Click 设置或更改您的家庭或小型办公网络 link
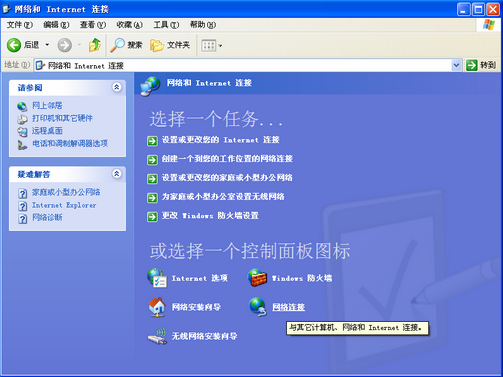503x377 pixels. click(227, 178)
